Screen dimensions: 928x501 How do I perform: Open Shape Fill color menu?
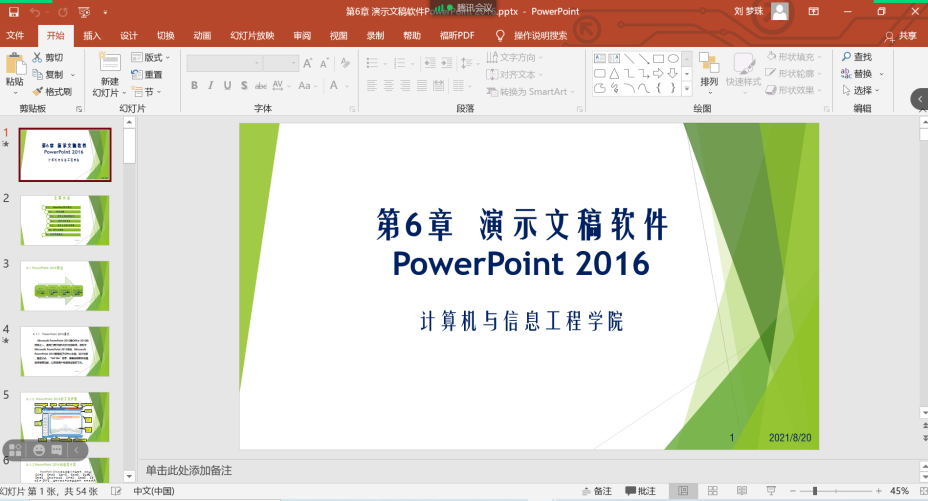coord(794,57)
